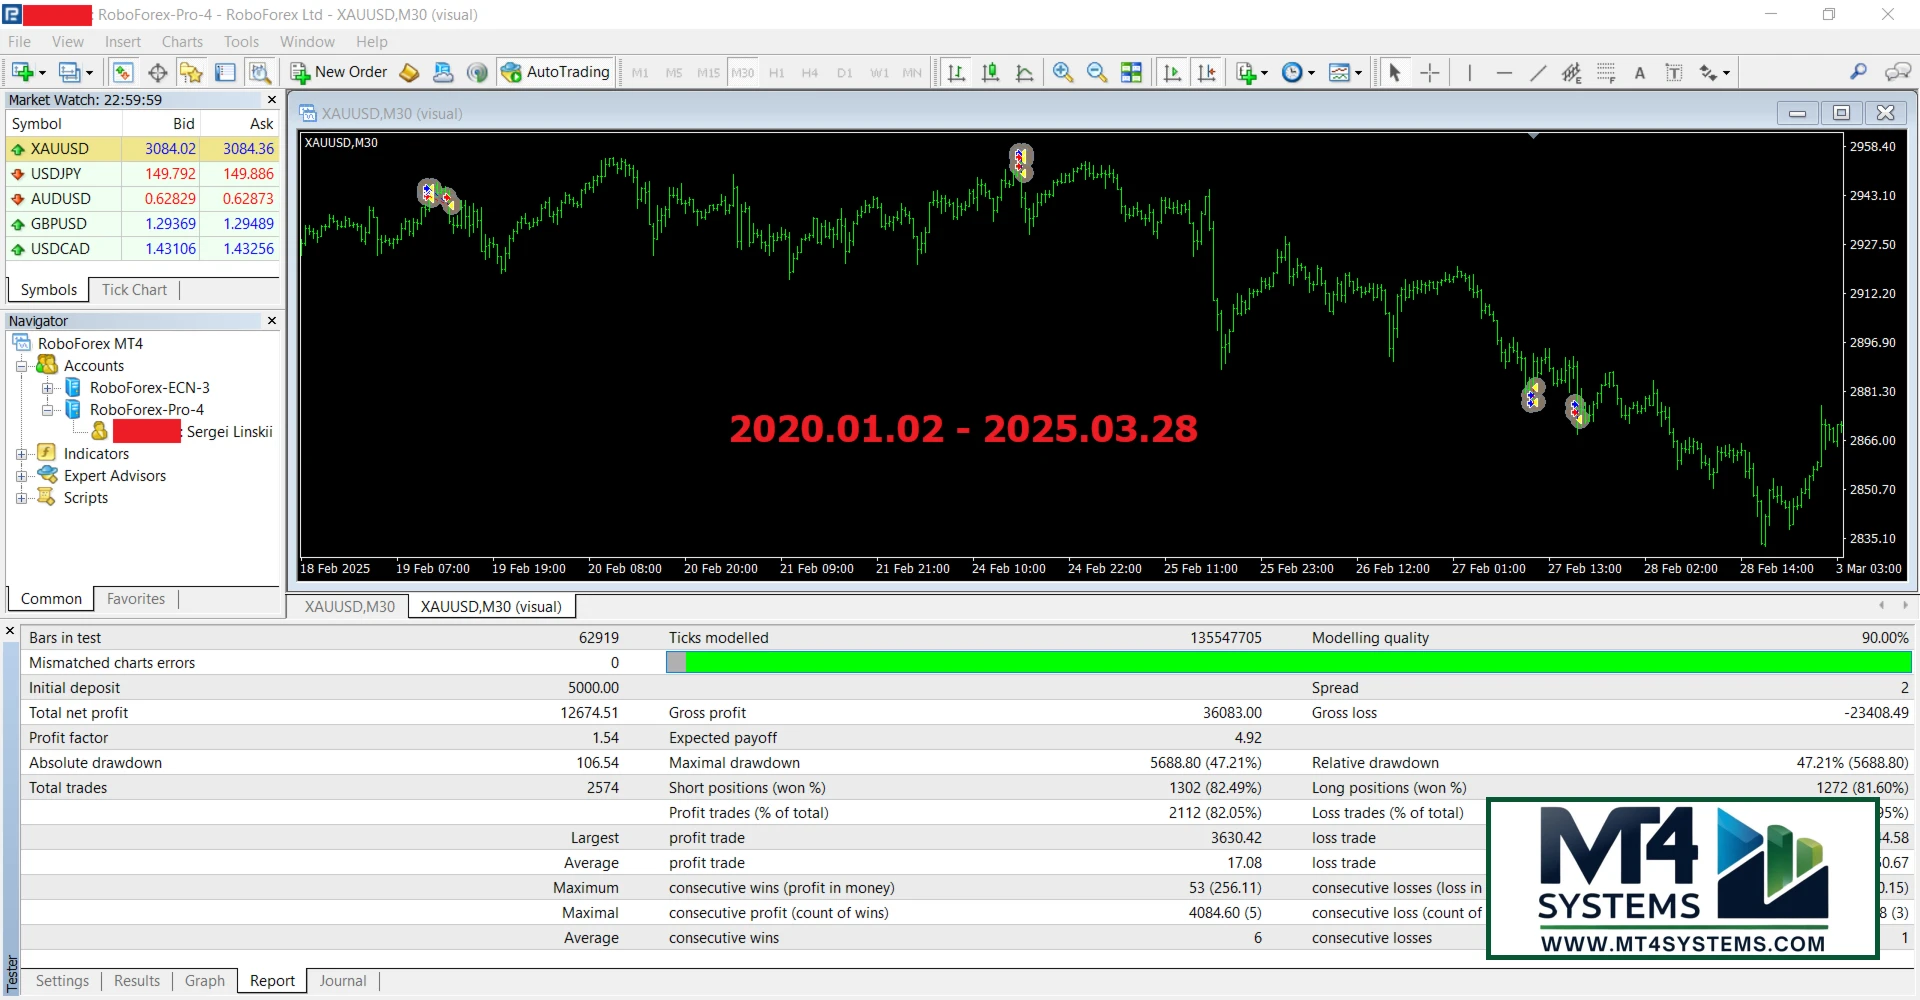
Task: Click the green modelling quality progress bar
Action: 1290,662
